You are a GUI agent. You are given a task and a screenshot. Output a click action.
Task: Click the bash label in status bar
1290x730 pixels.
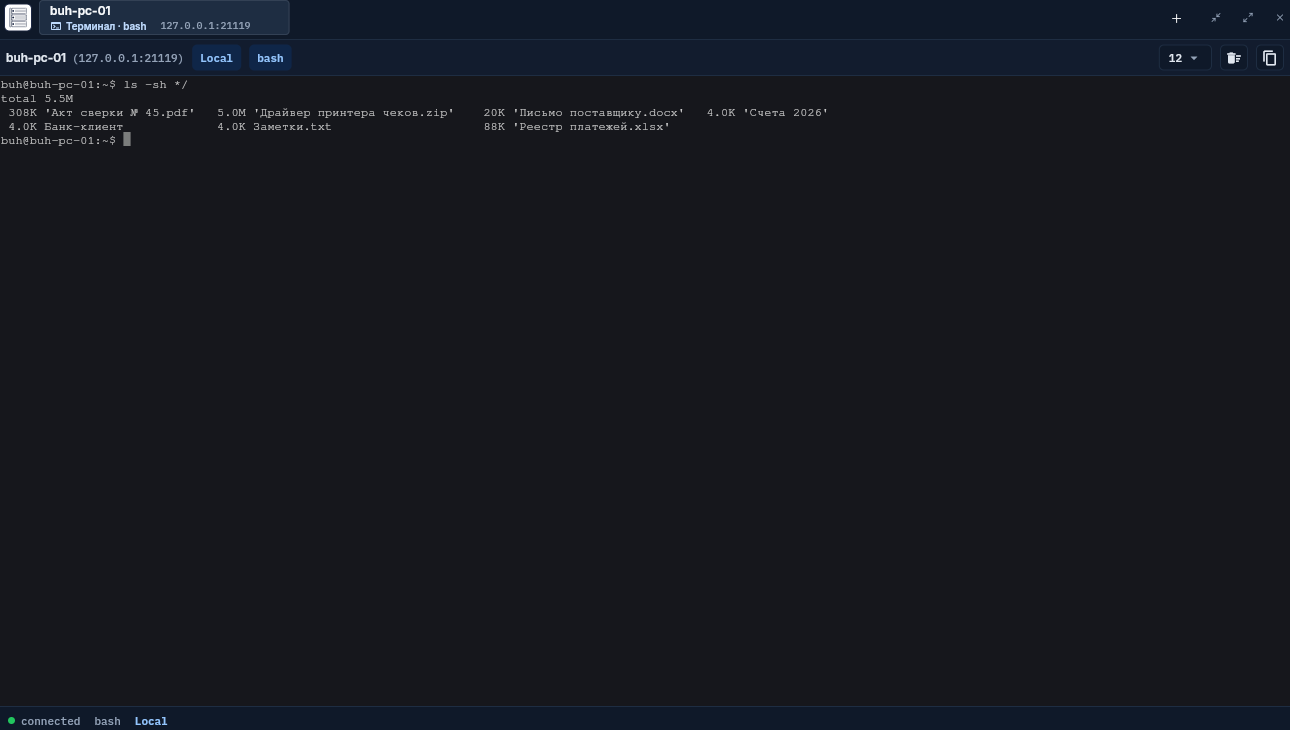click(107, 721)
